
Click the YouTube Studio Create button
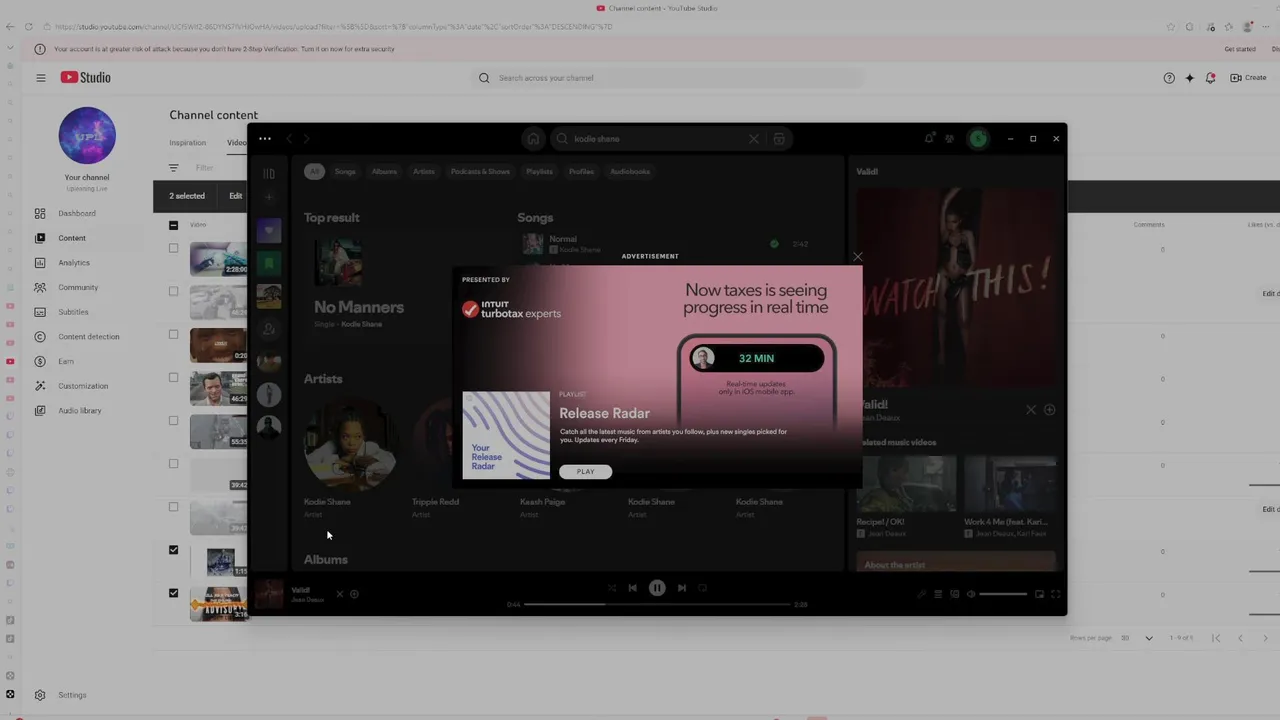tap(1249, 78)
